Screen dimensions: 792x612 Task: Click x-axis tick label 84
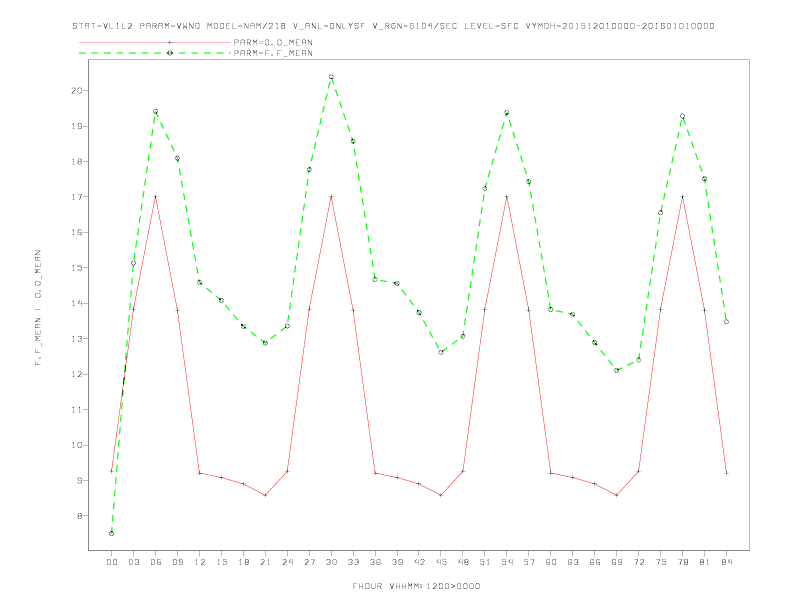pos(726,562)
